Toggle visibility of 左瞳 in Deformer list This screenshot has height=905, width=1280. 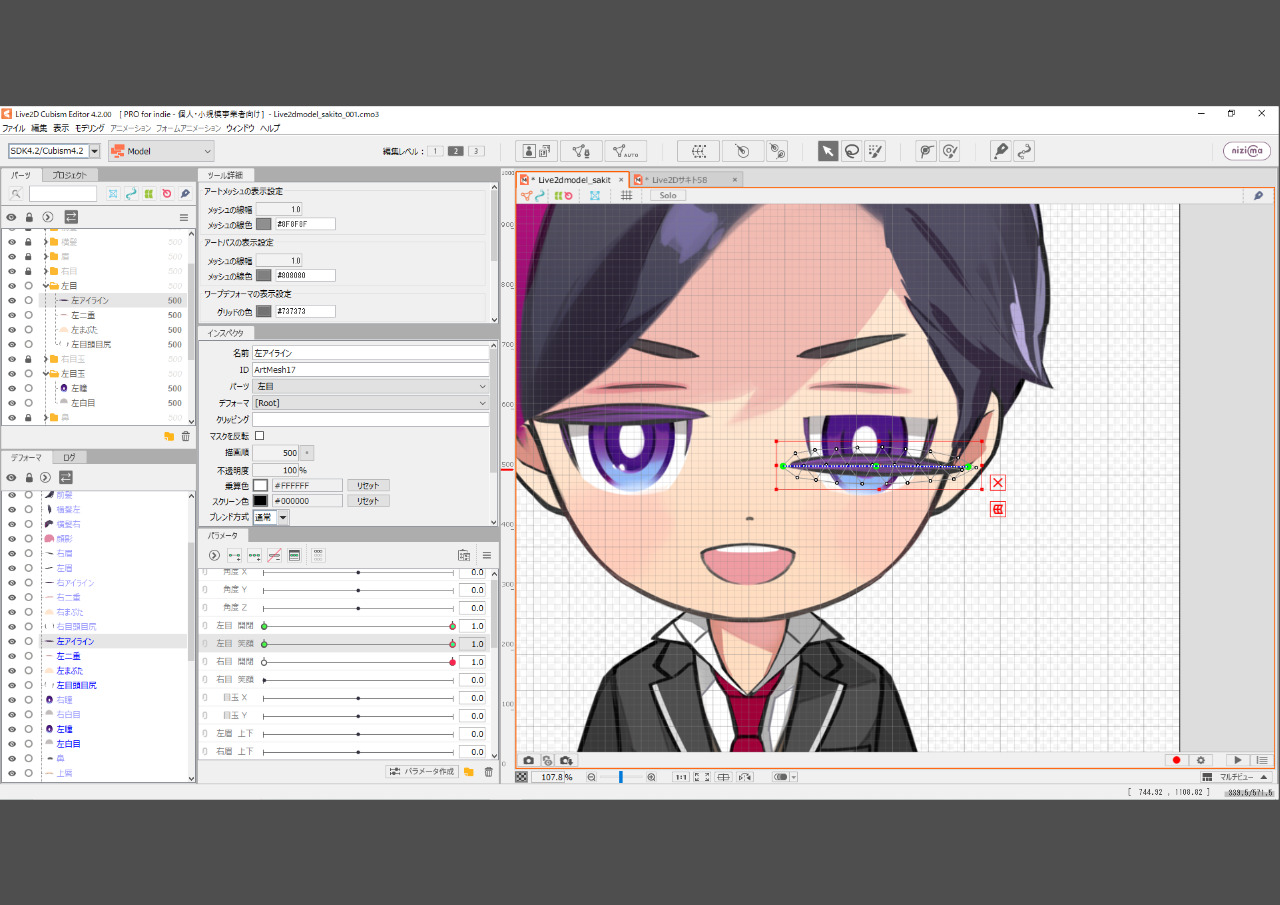coord(12,729)
